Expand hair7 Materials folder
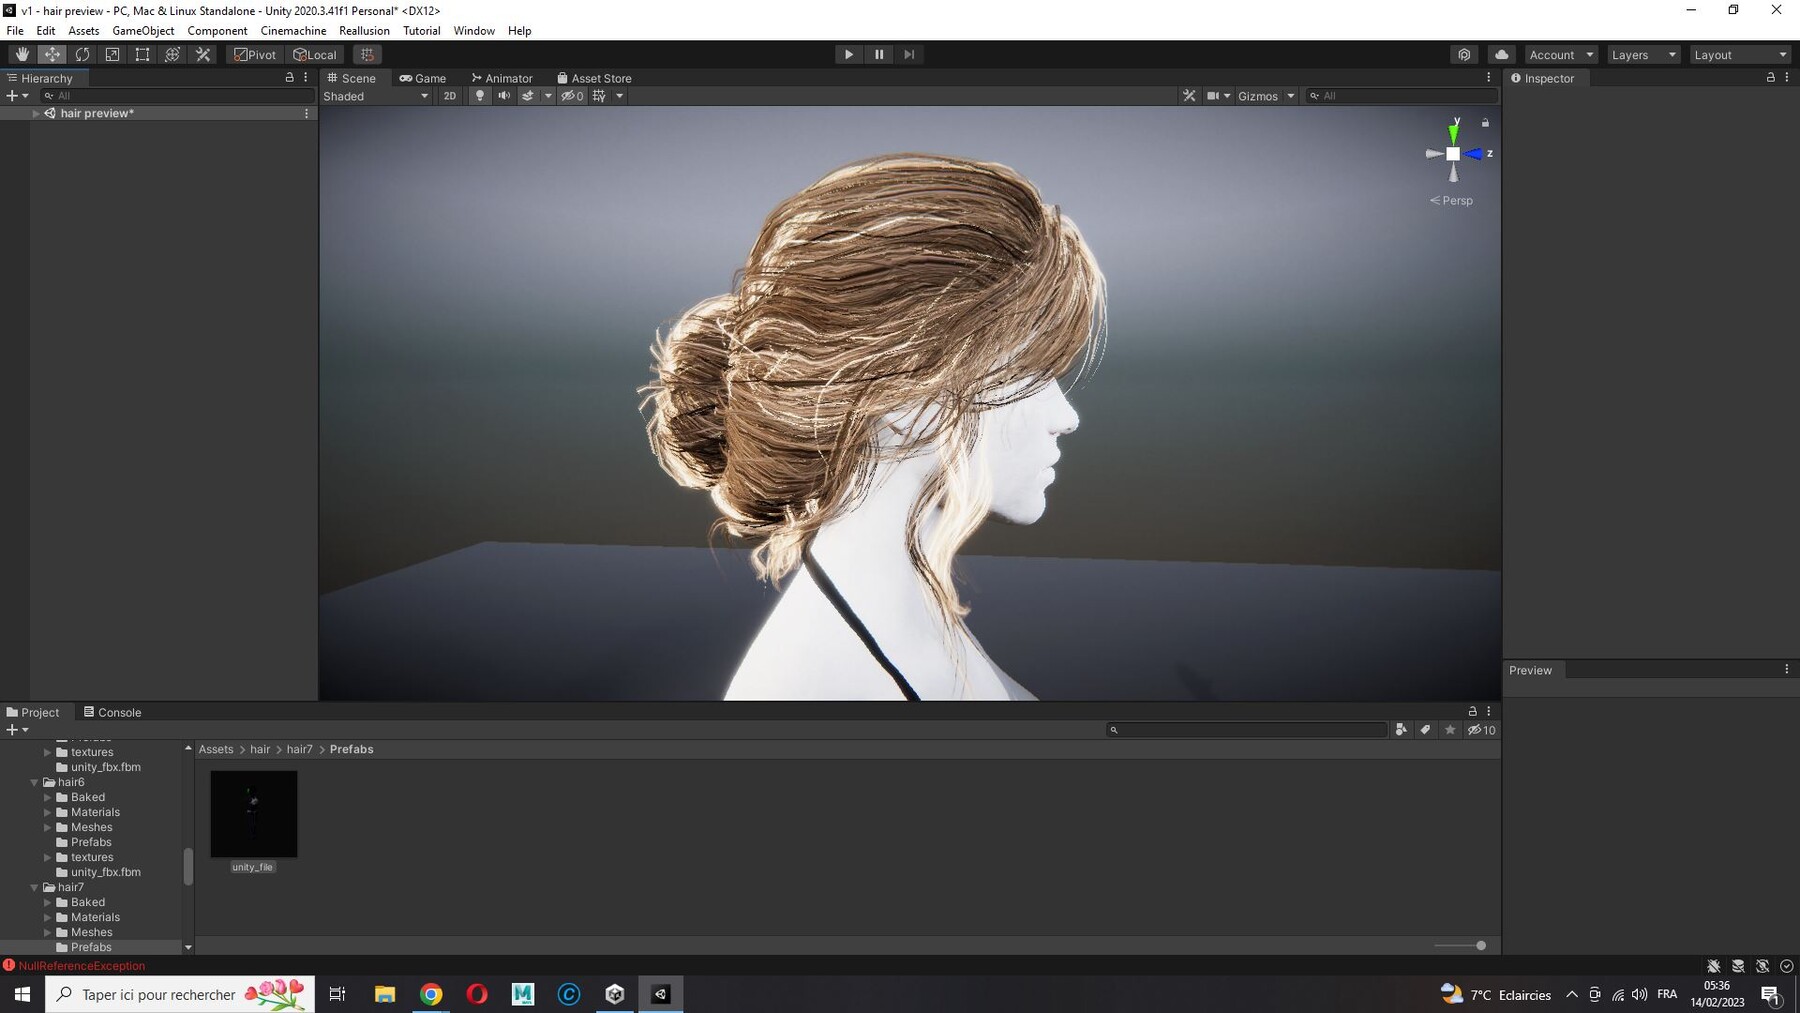Screen dimensions: 1800x1013 (47, 917)
